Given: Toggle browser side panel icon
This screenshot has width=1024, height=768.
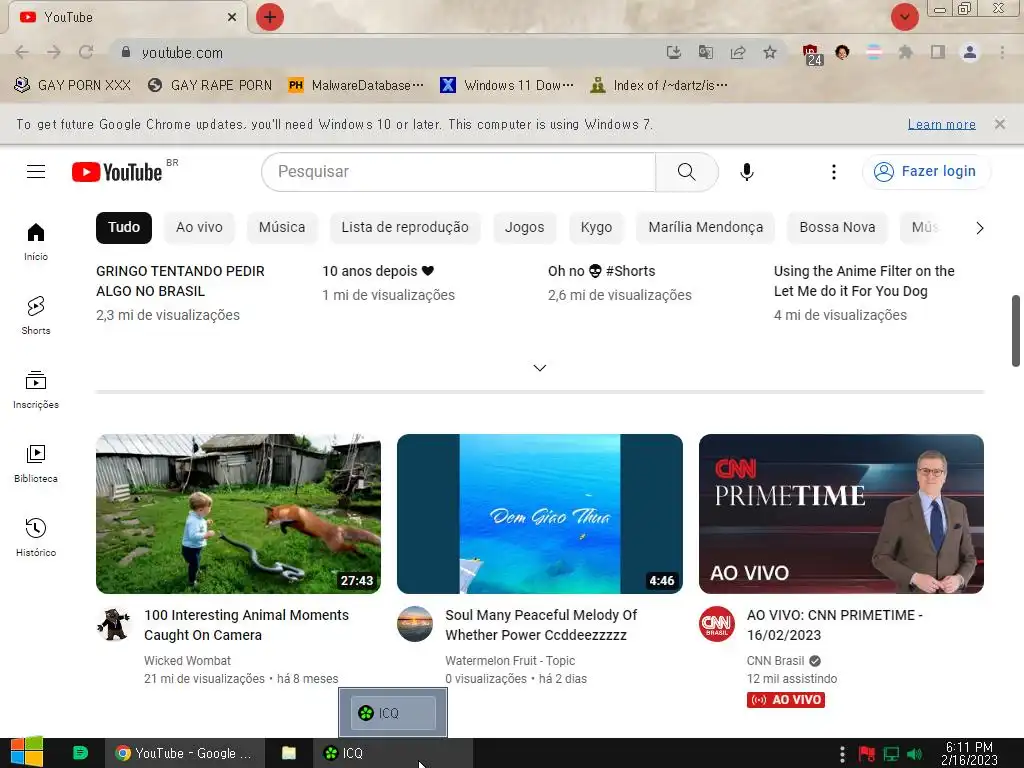Looking at the screenshot, I should (x=938, y=52).
